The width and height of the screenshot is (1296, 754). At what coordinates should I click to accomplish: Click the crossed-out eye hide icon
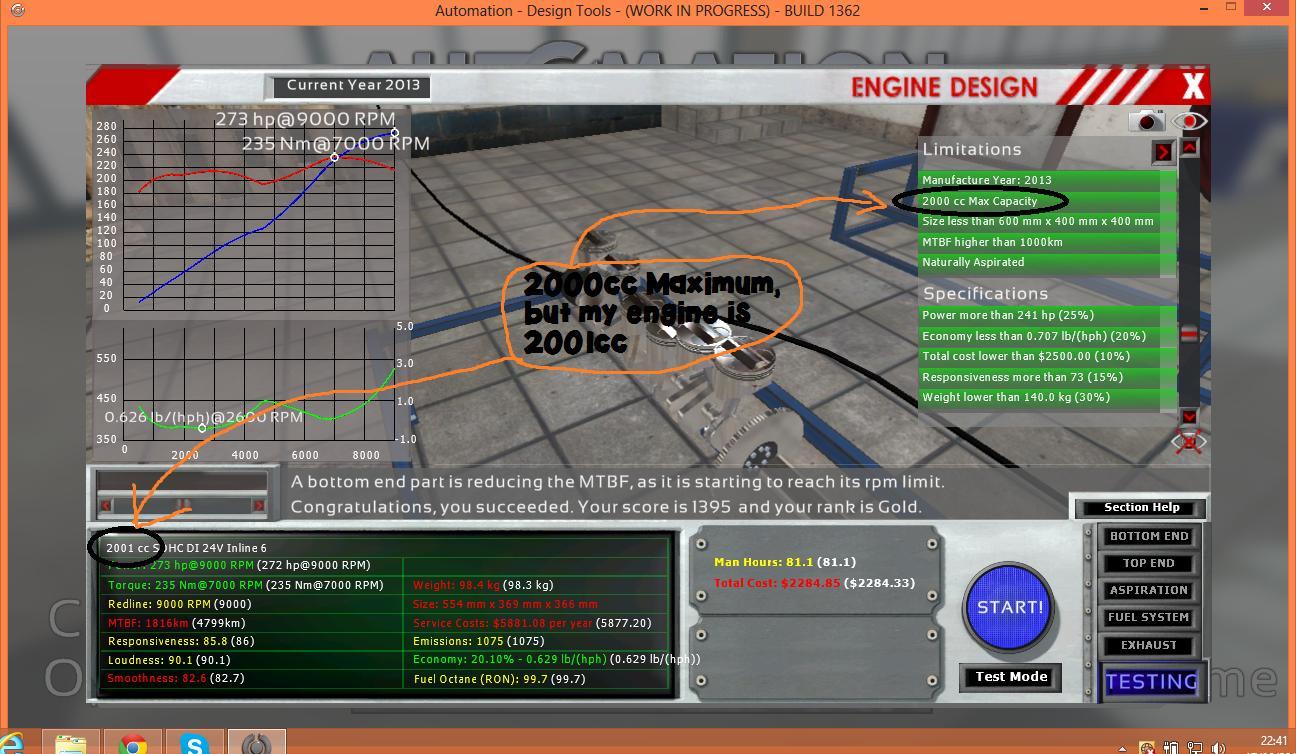1189,442
